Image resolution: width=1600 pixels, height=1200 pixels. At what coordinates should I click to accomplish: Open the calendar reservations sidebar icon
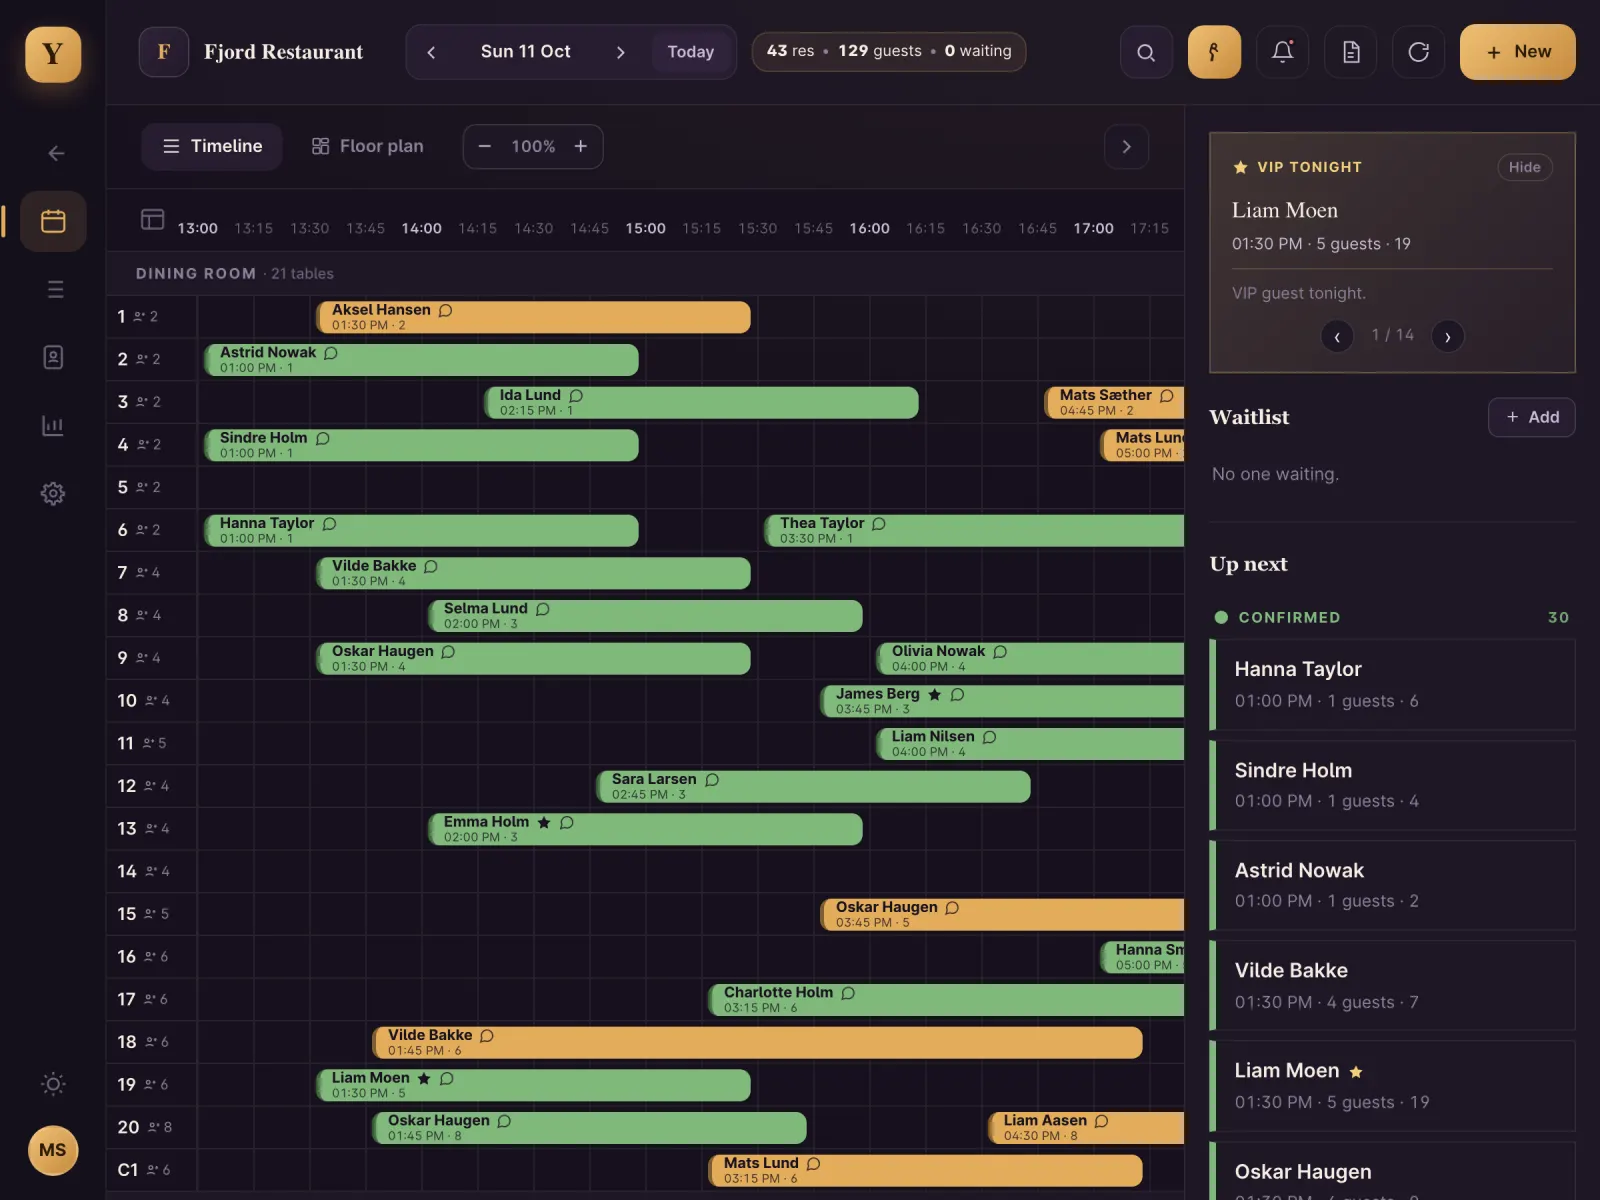tap(53, 221)
